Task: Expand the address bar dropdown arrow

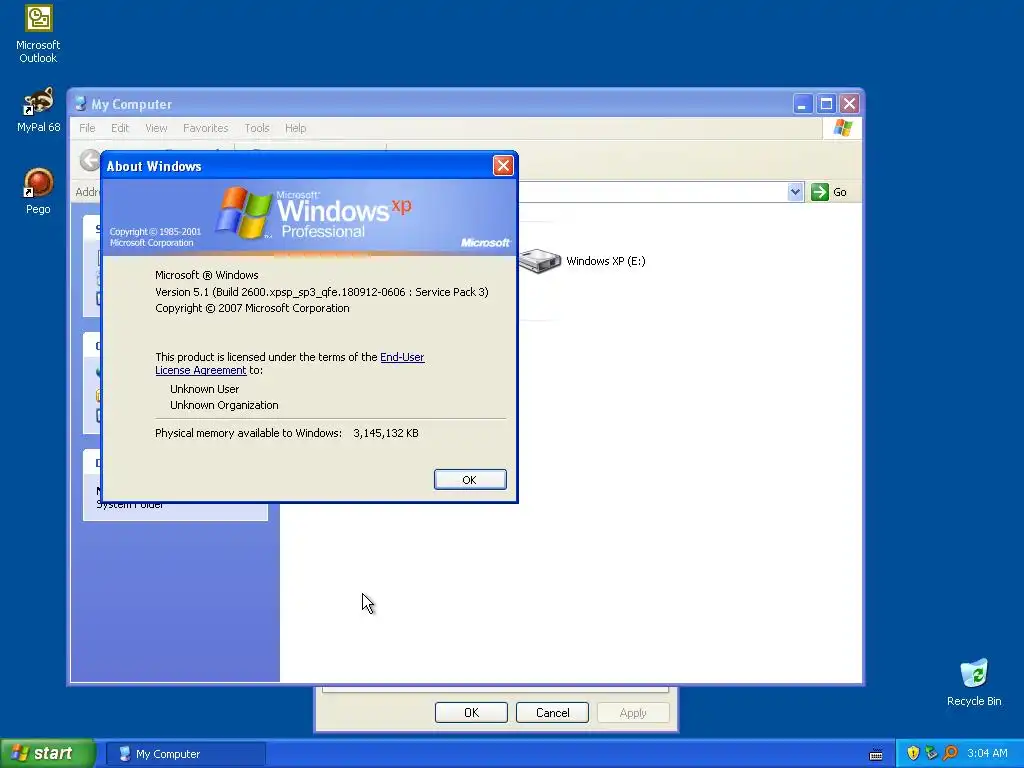Action: pos(795,192)
